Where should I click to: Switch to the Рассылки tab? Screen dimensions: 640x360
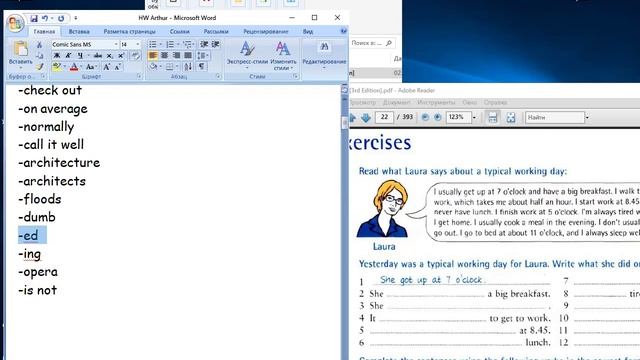tap(216, 31)
